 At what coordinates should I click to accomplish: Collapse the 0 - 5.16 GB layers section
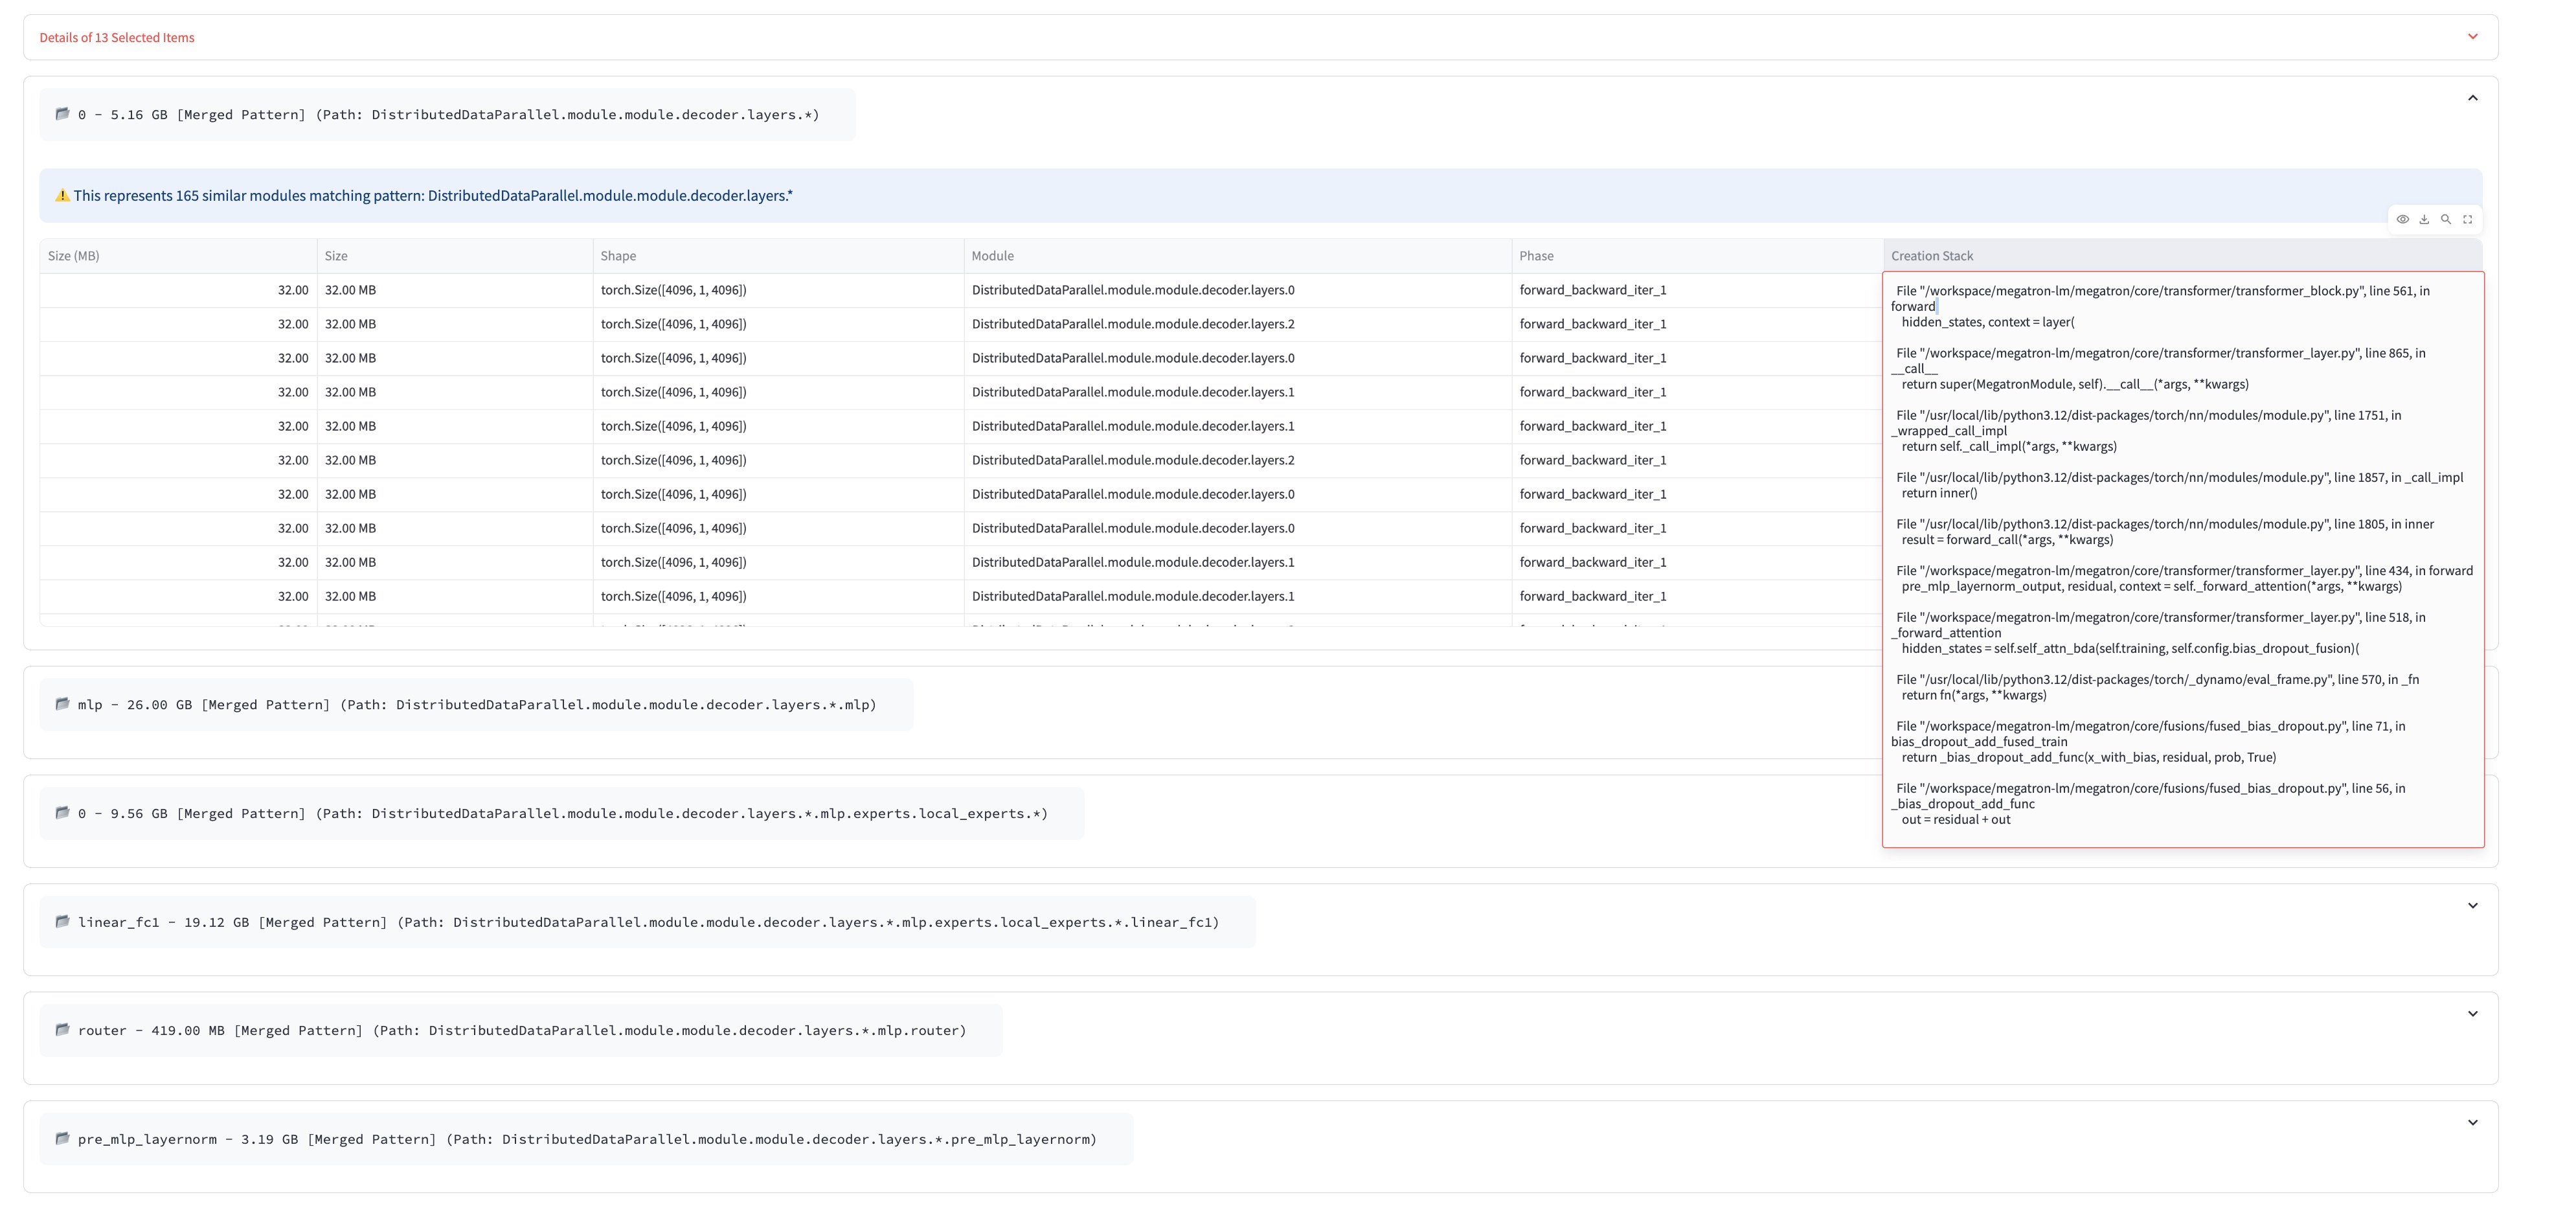[x=2472, y=98]
